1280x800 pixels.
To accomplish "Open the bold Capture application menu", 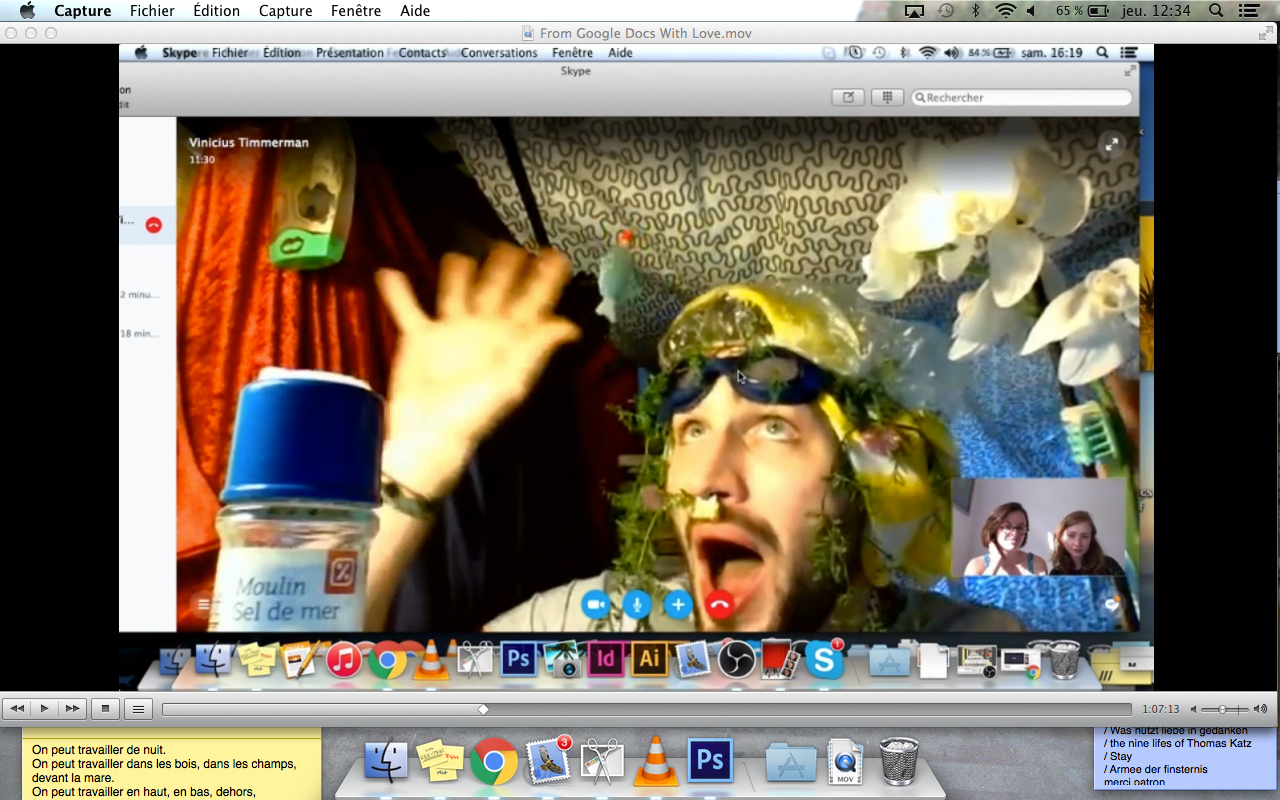I will pos(83,11).
